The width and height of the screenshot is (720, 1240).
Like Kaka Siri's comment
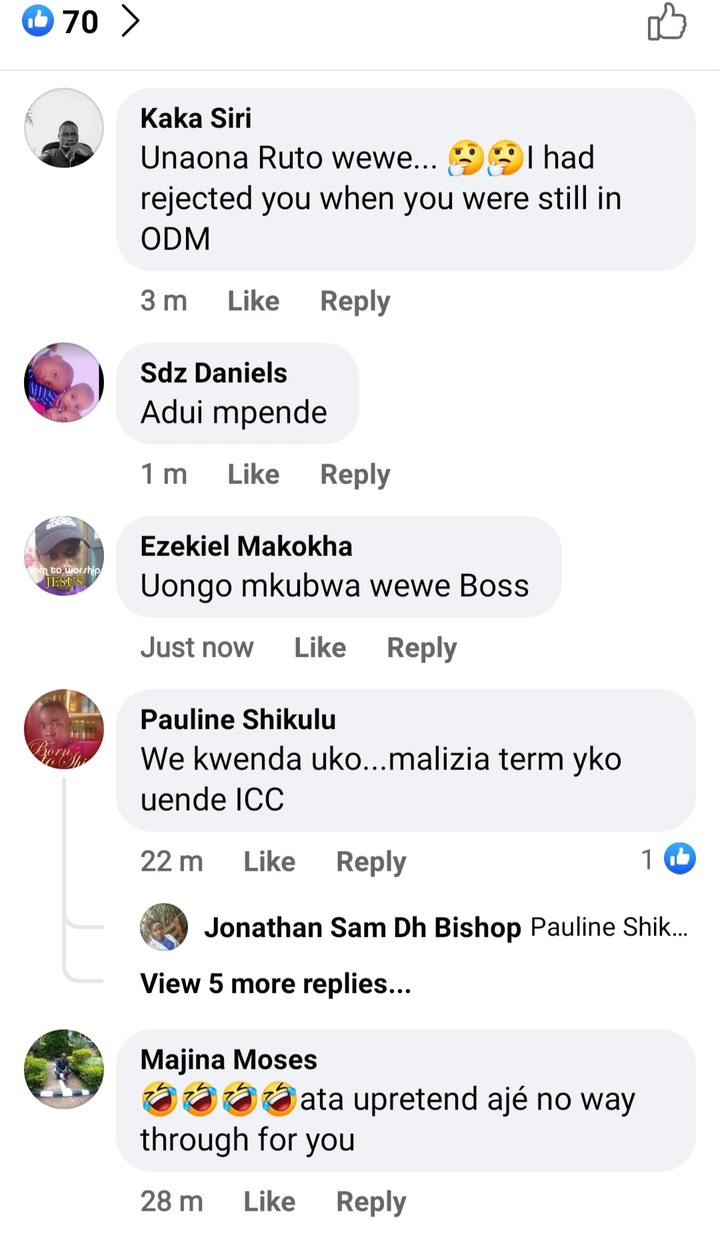coord(253,301)
